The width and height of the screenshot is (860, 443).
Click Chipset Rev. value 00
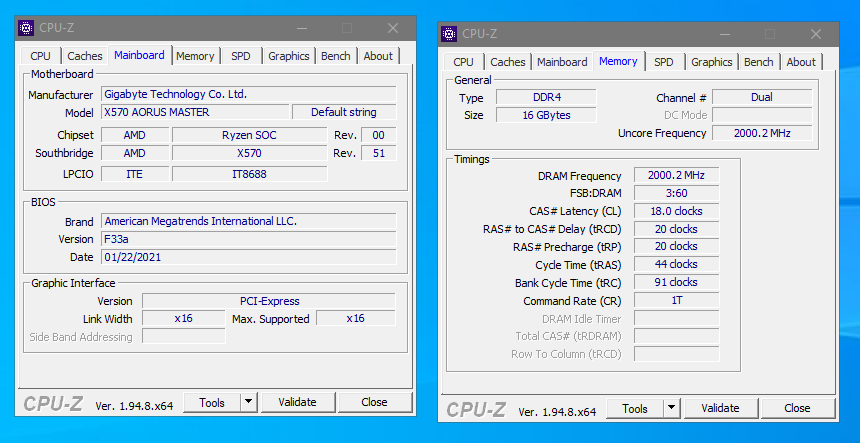[x=379, y=135]
